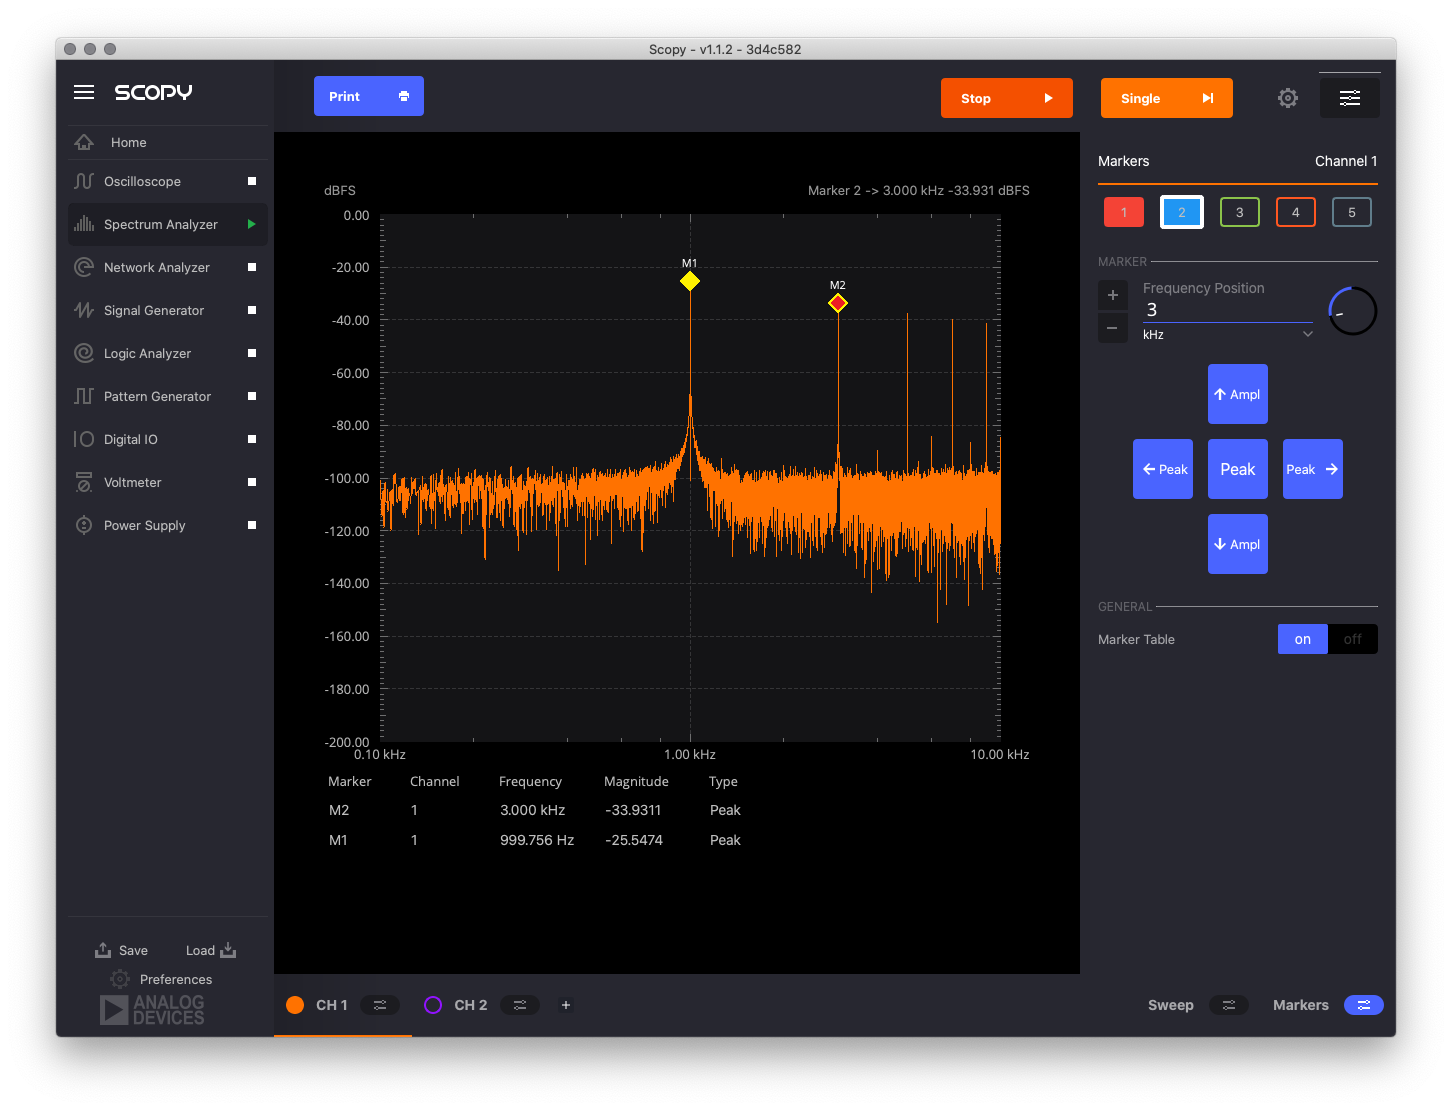This screenshot has width=1452, height=1111.
Task: Add a new channel with plus icon
Action: point(566,1005)
